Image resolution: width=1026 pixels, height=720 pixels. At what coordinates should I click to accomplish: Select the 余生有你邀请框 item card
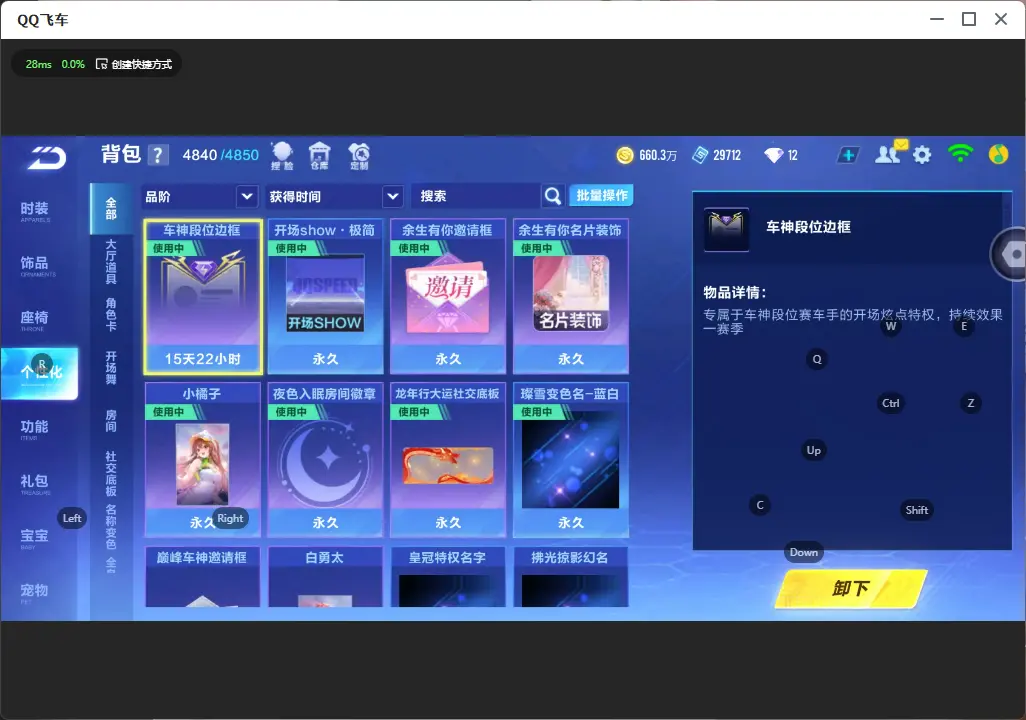click(x=448, y=297)
